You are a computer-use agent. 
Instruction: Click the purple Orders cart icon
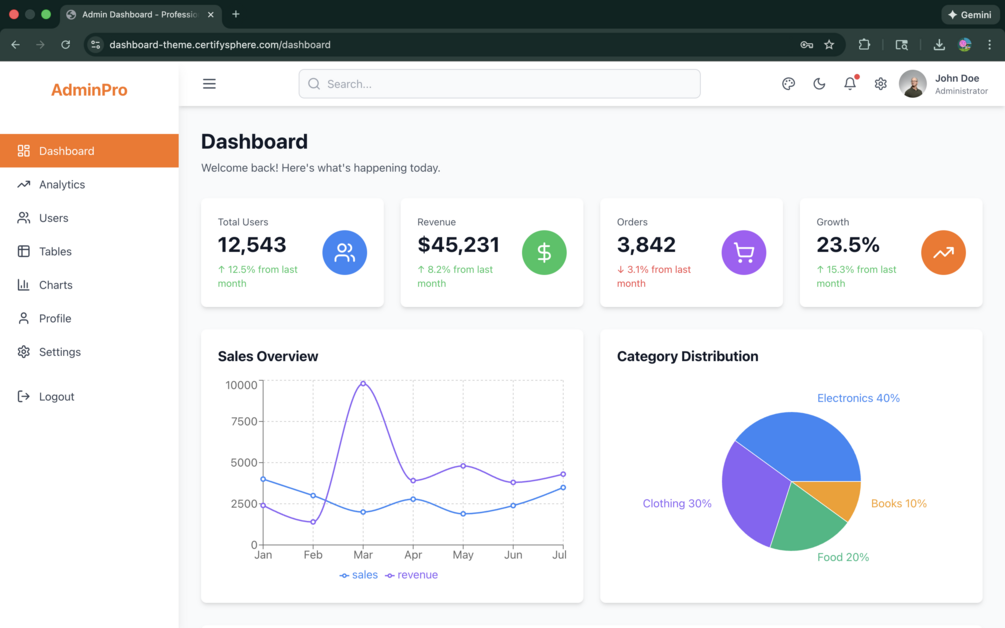tap(744, 252)
